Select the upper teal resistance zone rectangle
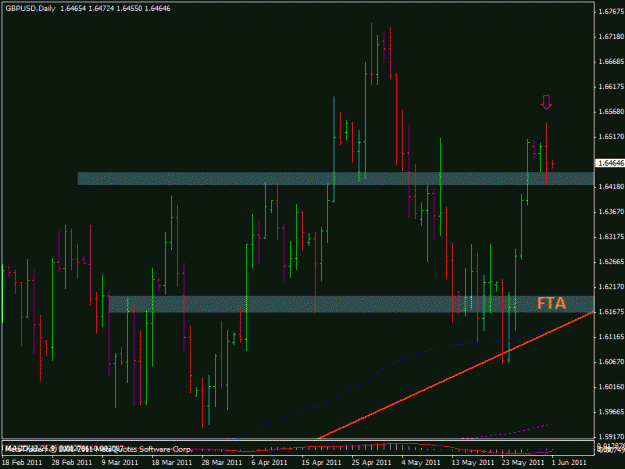The height and width of the screenshot is (469, 625). pos(336,179)
